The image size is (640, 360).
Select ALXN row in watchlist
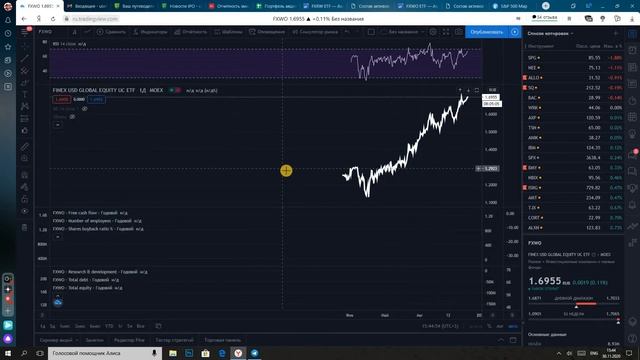click(x=573, y=228)
